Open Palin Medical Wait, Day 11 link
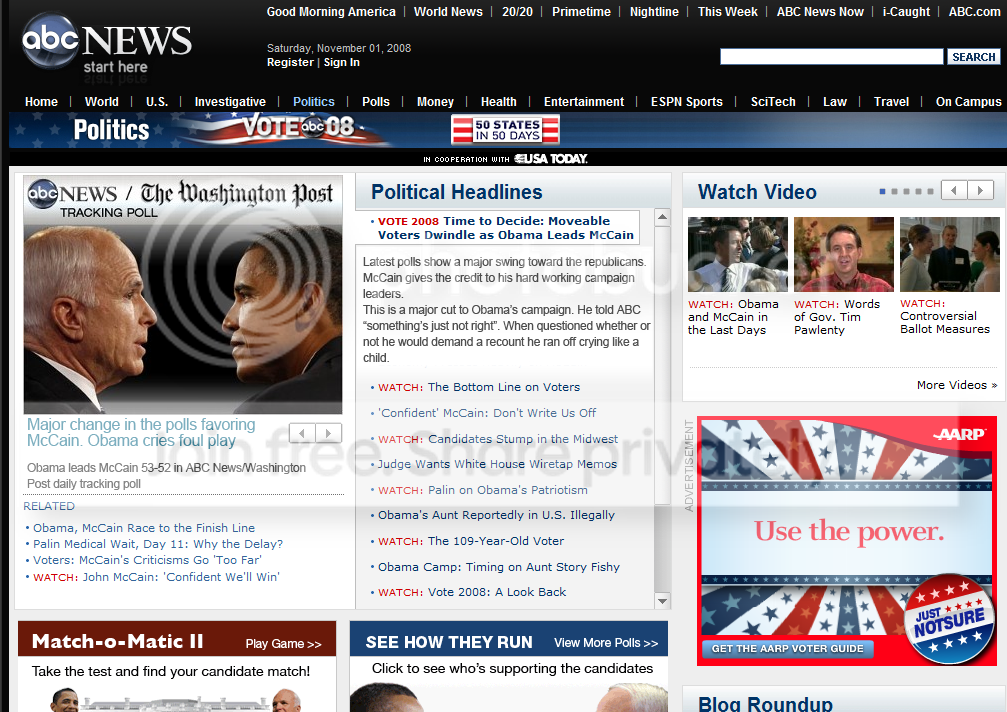Viewport: 1007px width, 712px height. (158, 544)
